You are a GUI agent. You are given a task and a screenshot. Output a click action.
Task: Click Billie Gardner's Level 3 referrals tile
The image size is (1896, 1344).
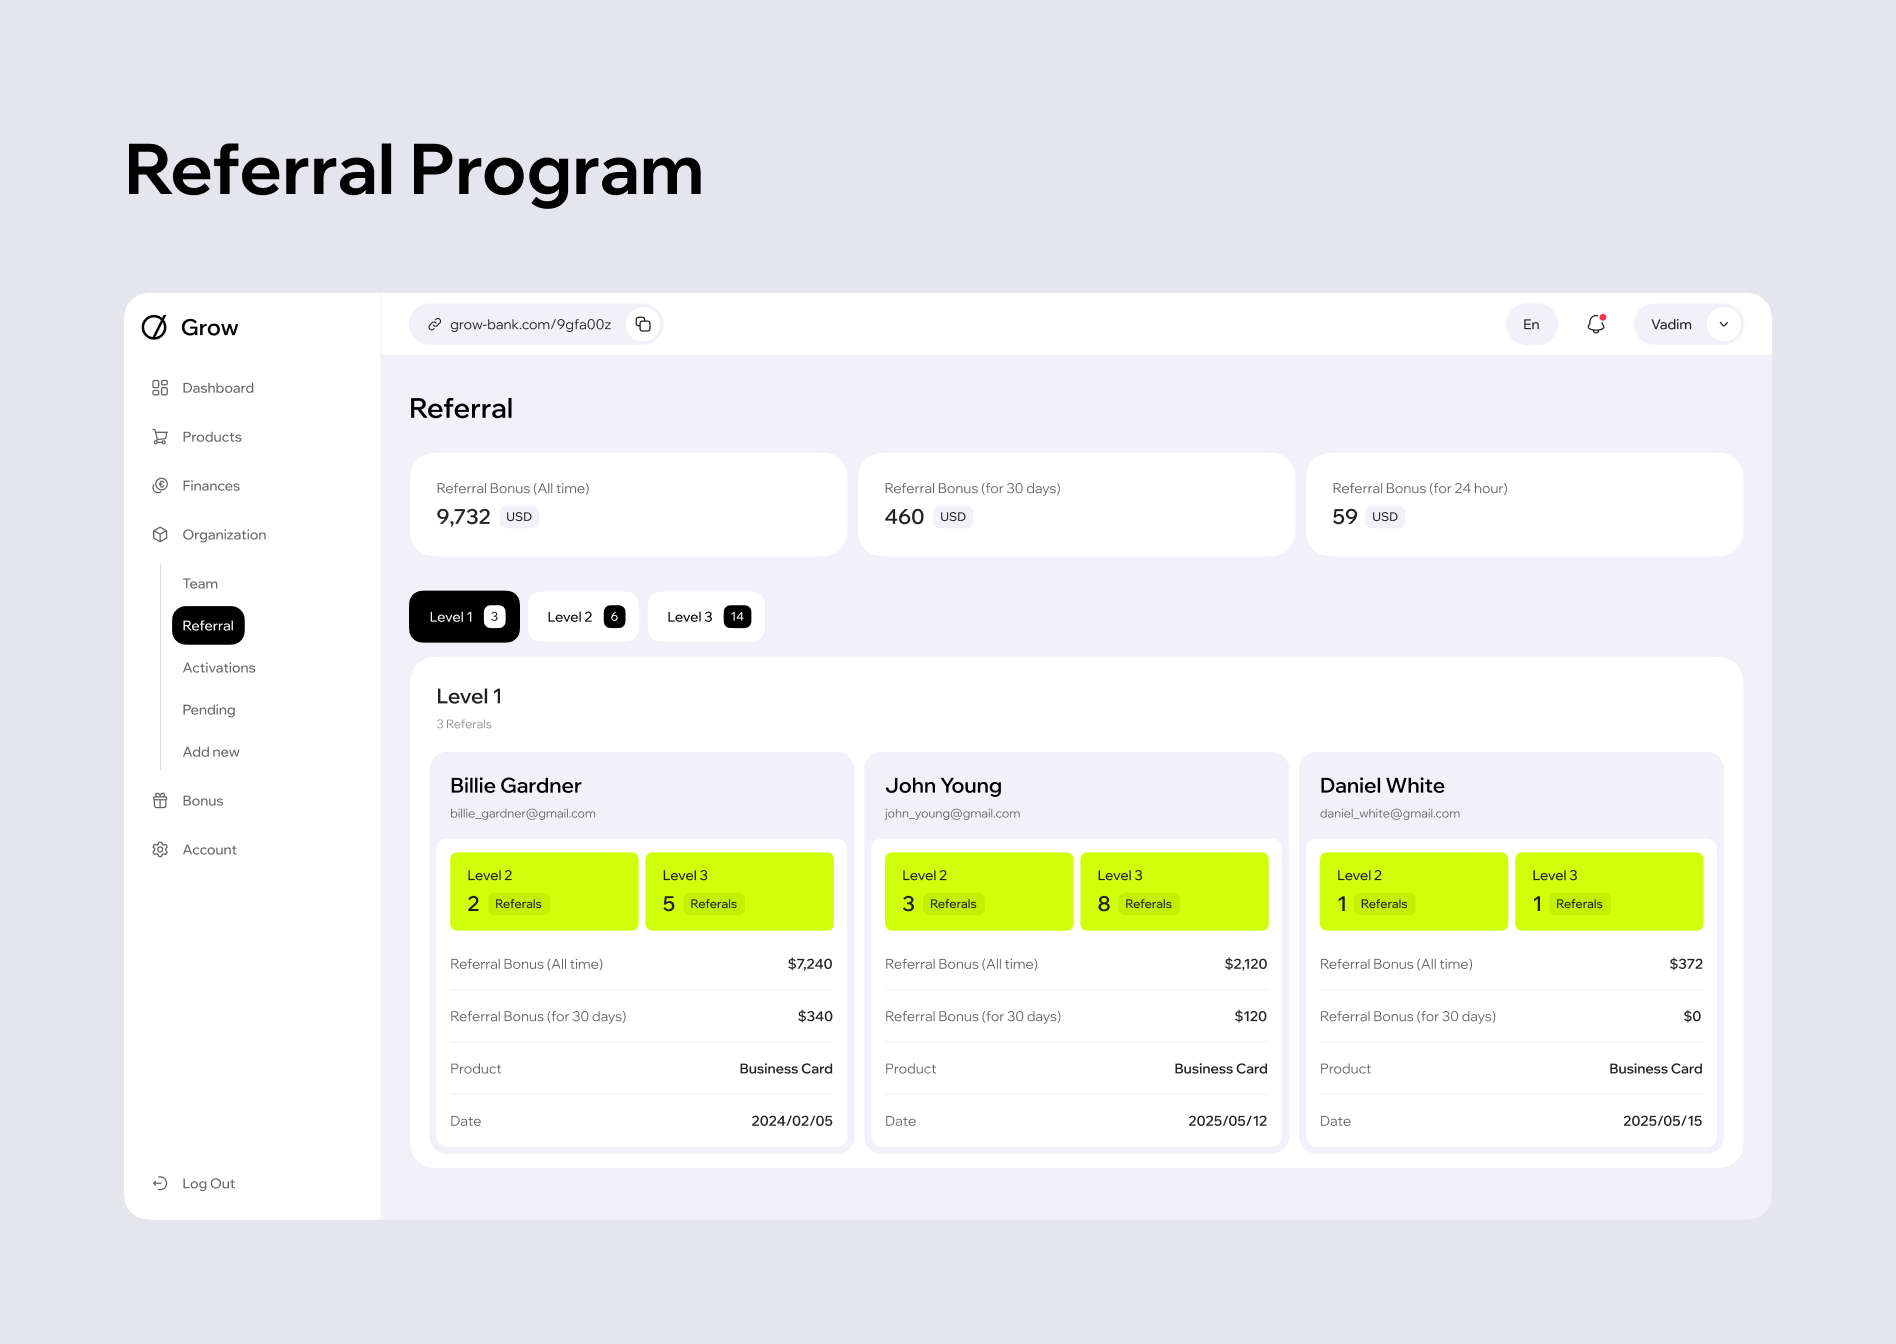click(x=739, y=891)
